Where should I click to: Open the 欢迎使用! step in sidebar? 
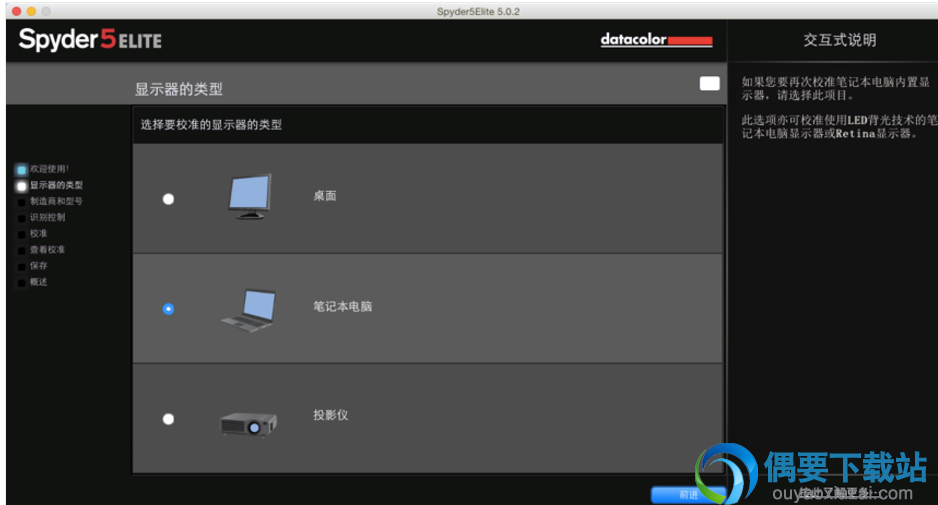coord(49,169)
